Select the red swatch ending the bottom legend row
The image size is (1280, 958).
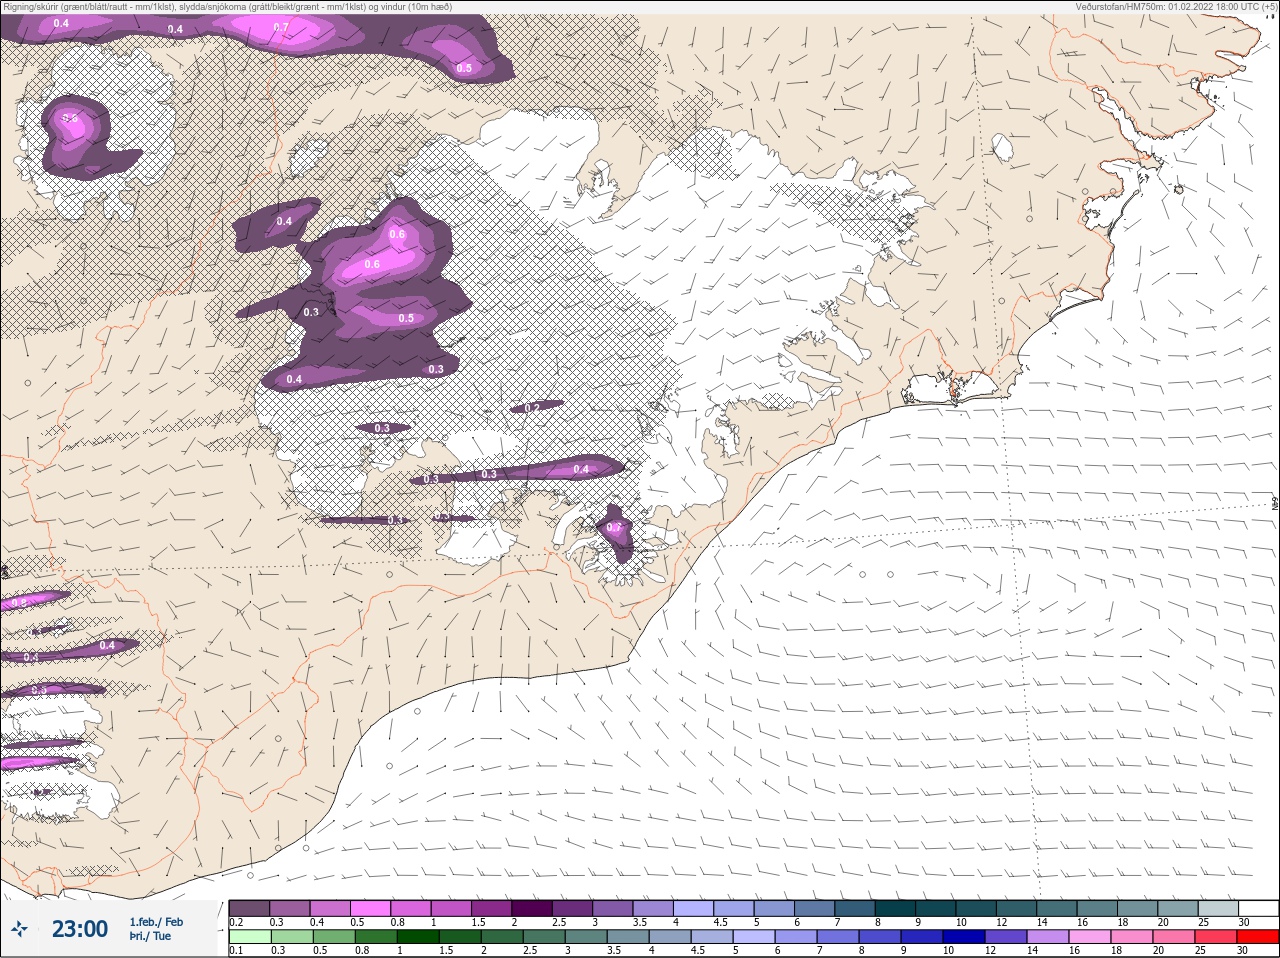click(x=1258, y=937)
